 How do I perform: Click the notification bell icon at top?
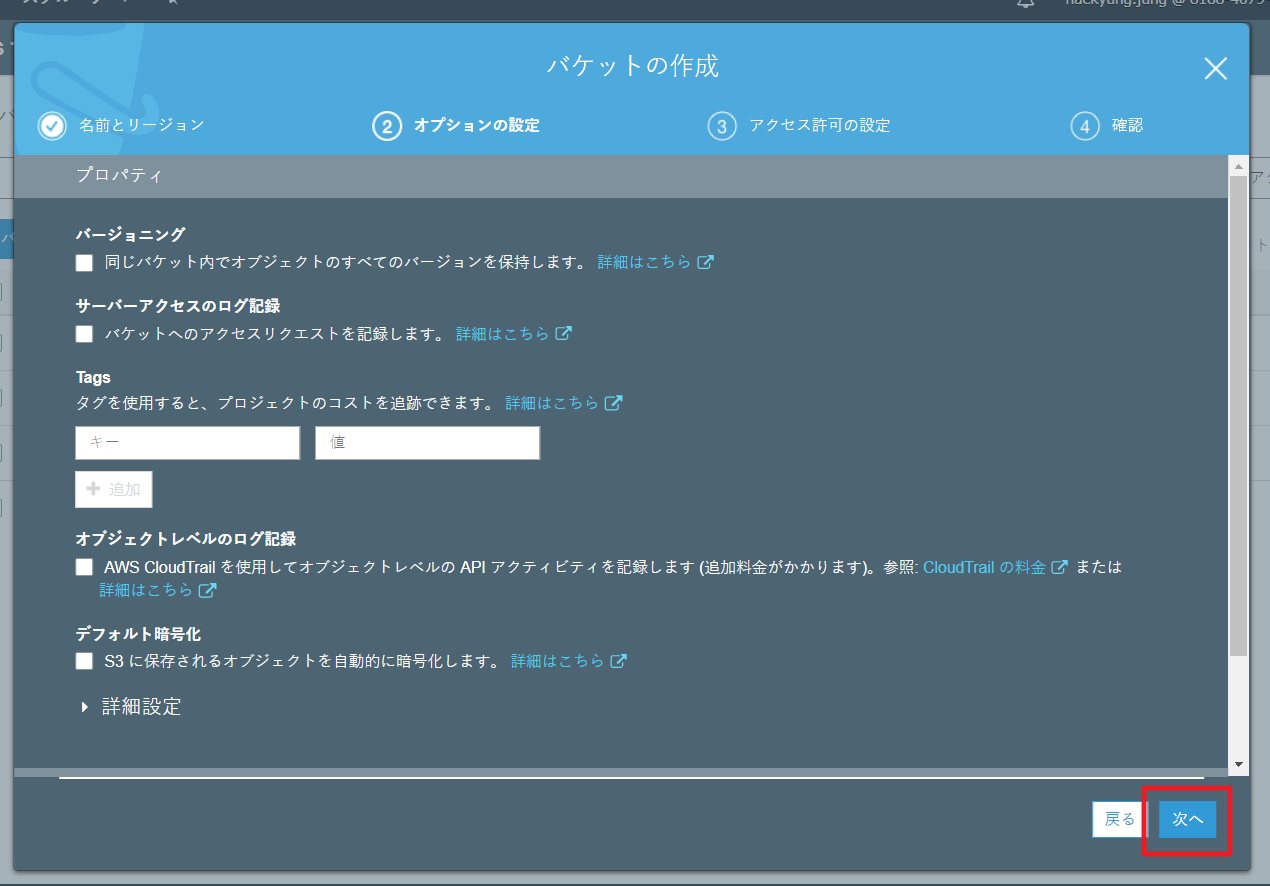point(1025,4)
